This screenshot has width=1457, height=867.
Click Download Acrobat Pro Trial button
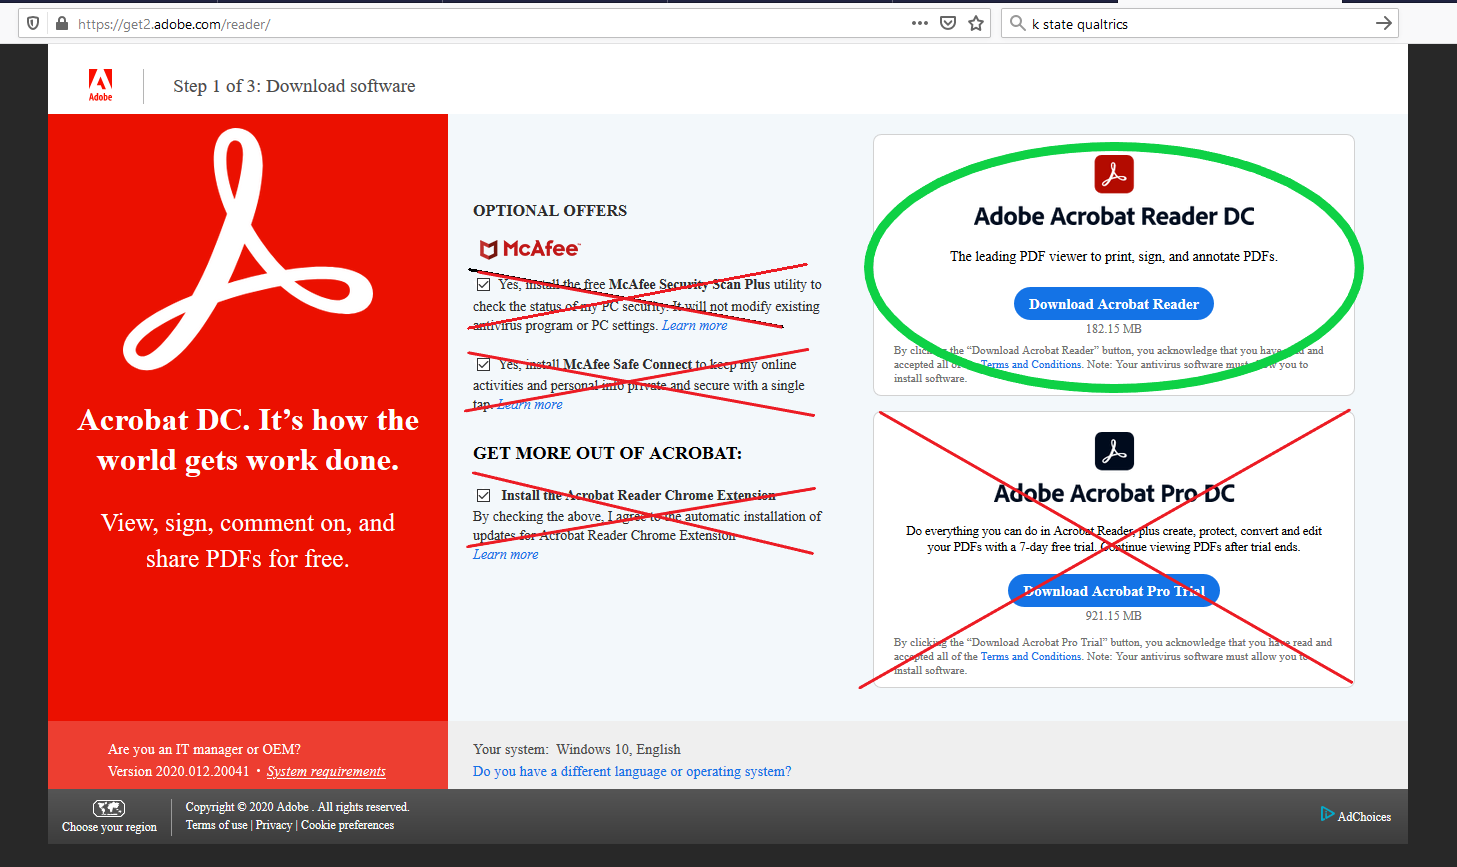[1114, 591]
